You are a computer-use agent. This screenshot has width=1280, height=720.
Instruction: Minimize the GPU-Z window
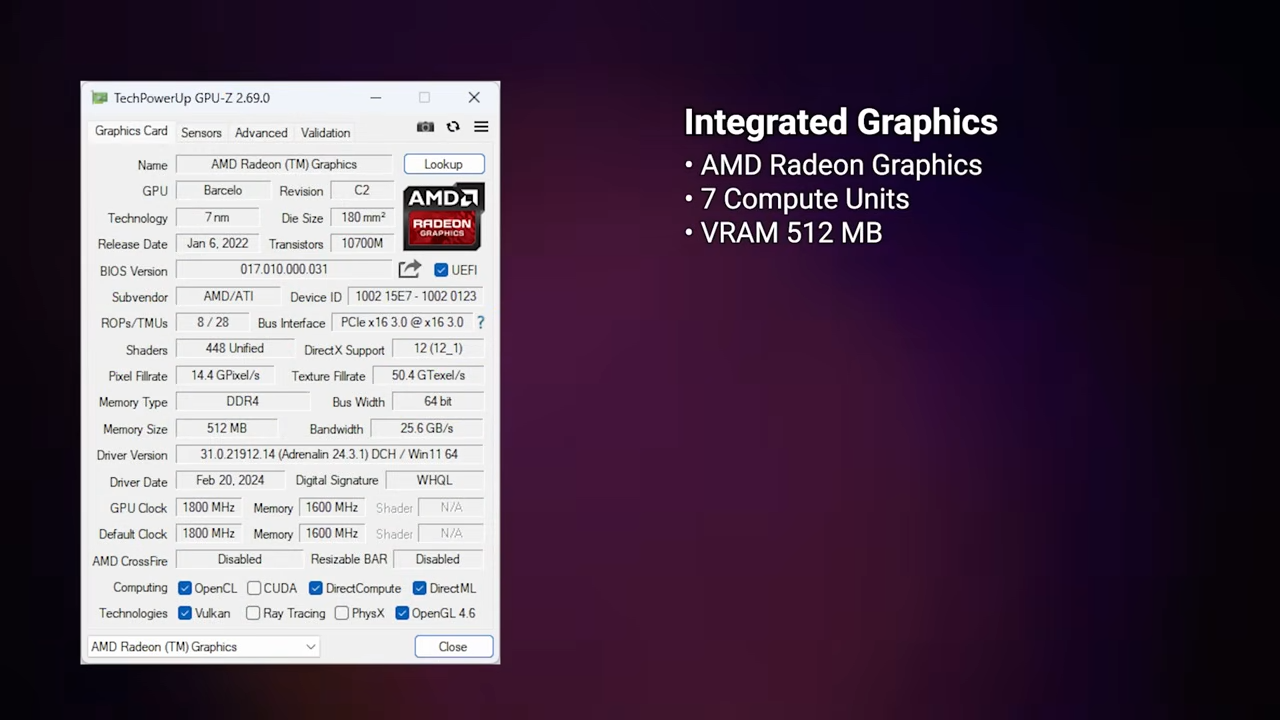375,98
